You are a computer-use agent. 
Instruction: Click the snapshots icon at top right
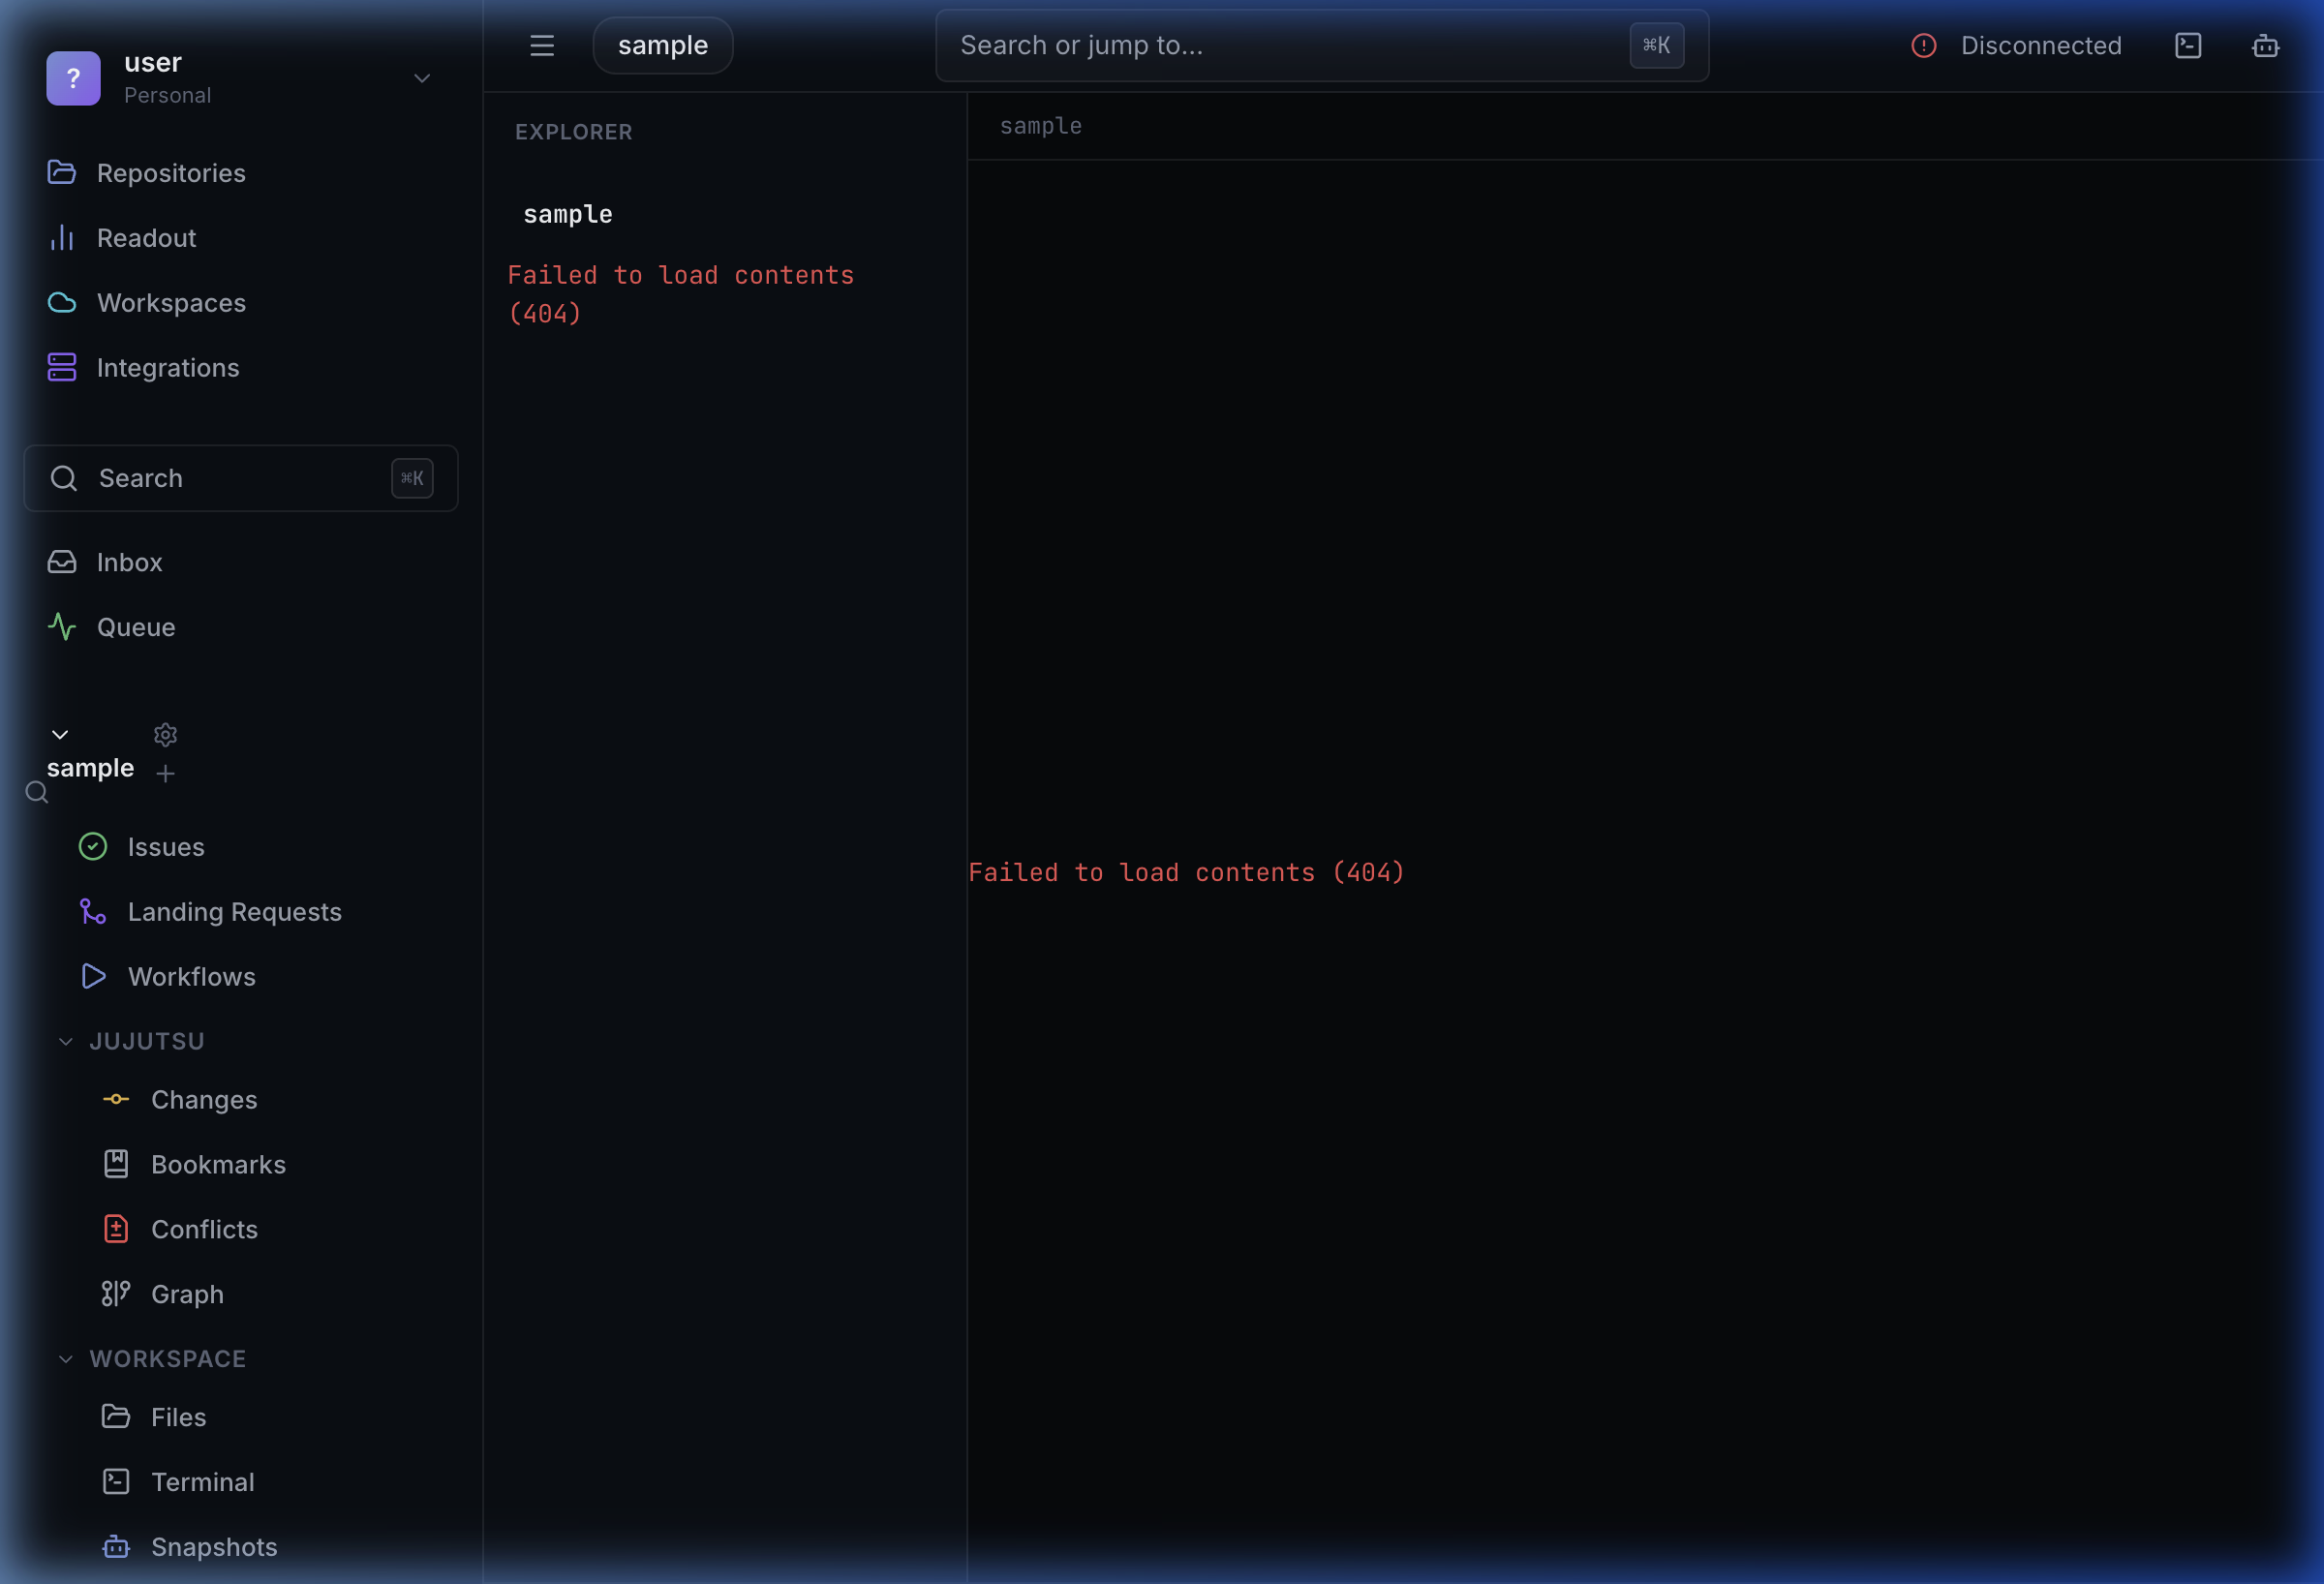(2265, 45)
